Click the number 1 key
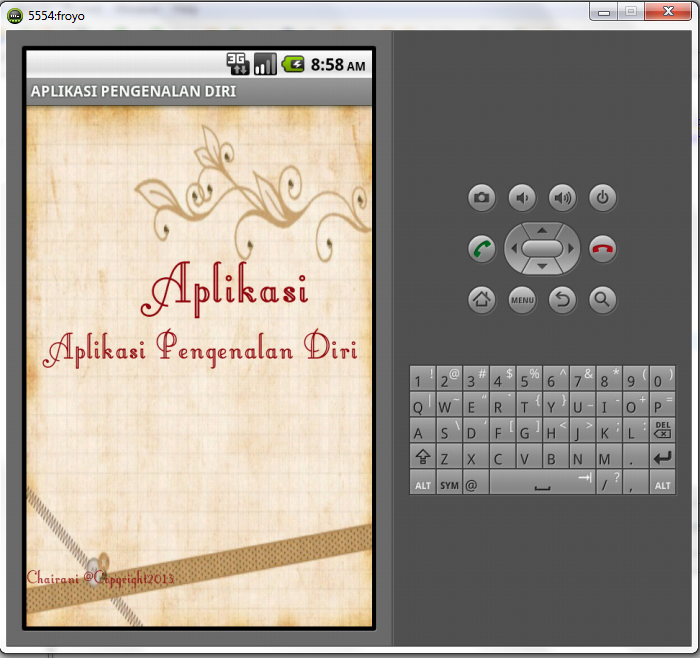This screenshot has height=658, width=700. pos(422,379)
